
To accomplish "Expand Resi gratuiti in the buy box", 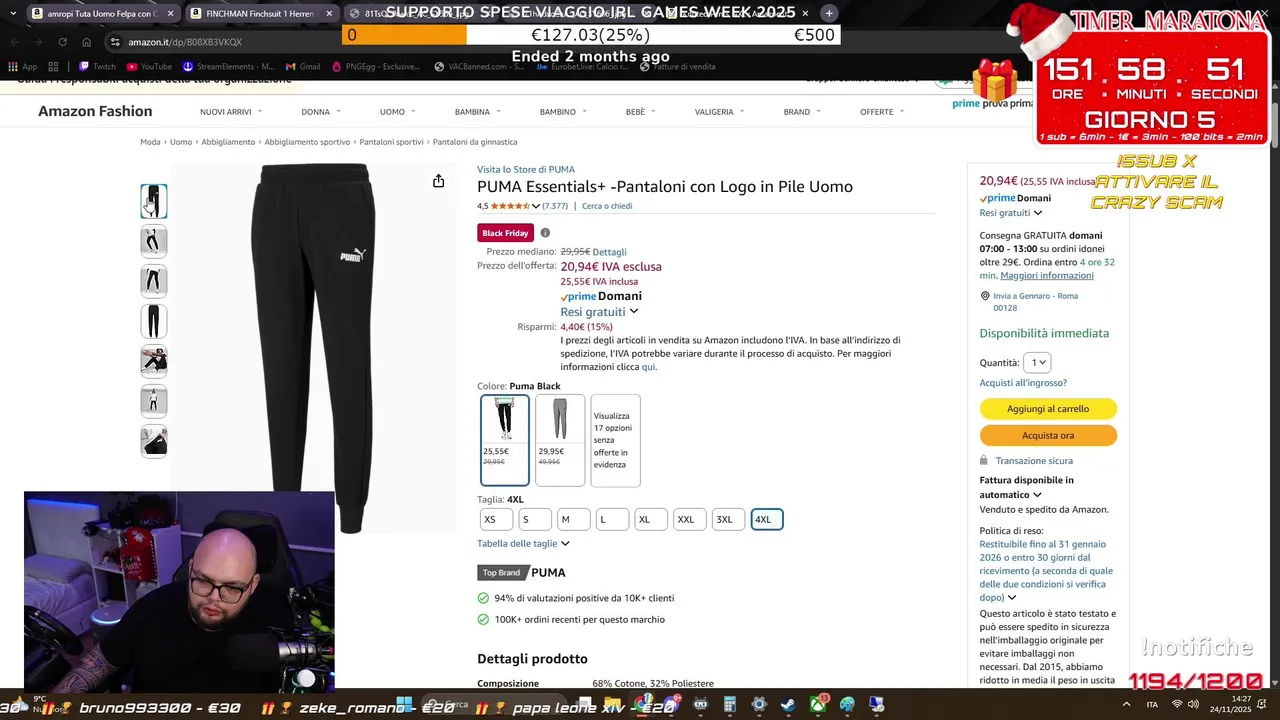I will (x=1011, y=213).
